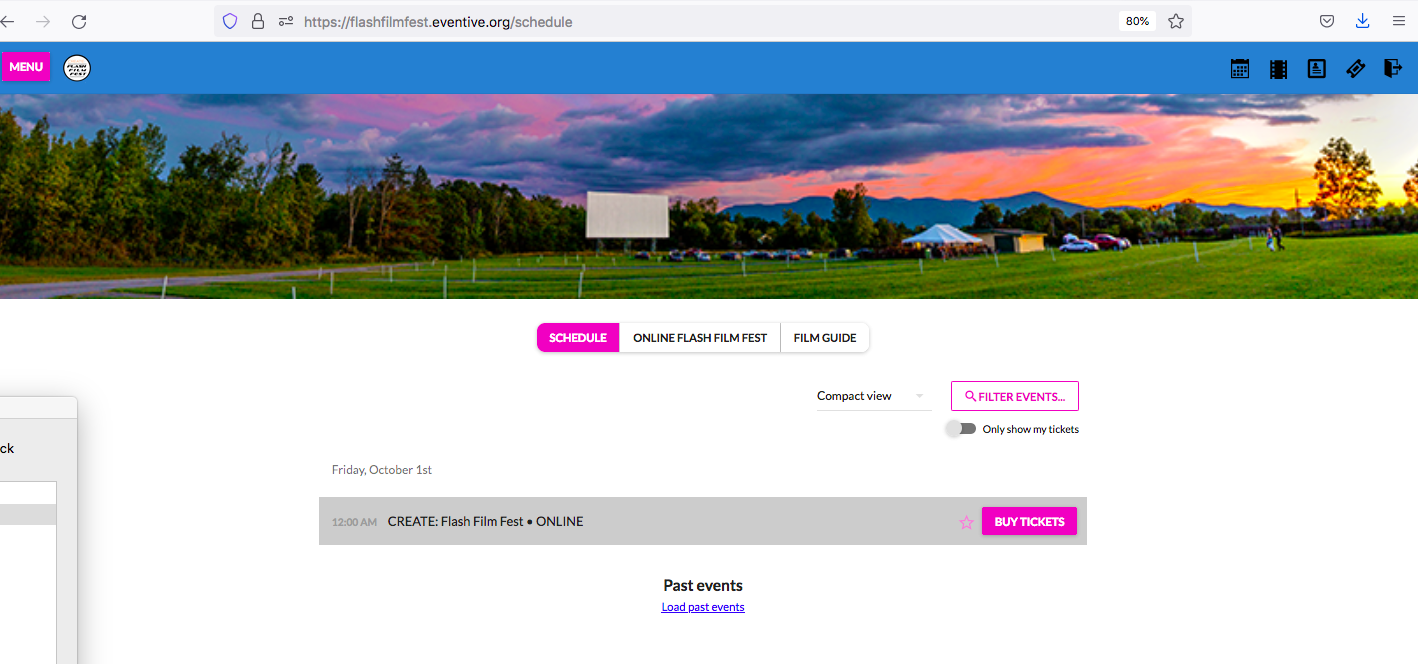Open the film guide filmstrip icon

tap(1278, 68)
